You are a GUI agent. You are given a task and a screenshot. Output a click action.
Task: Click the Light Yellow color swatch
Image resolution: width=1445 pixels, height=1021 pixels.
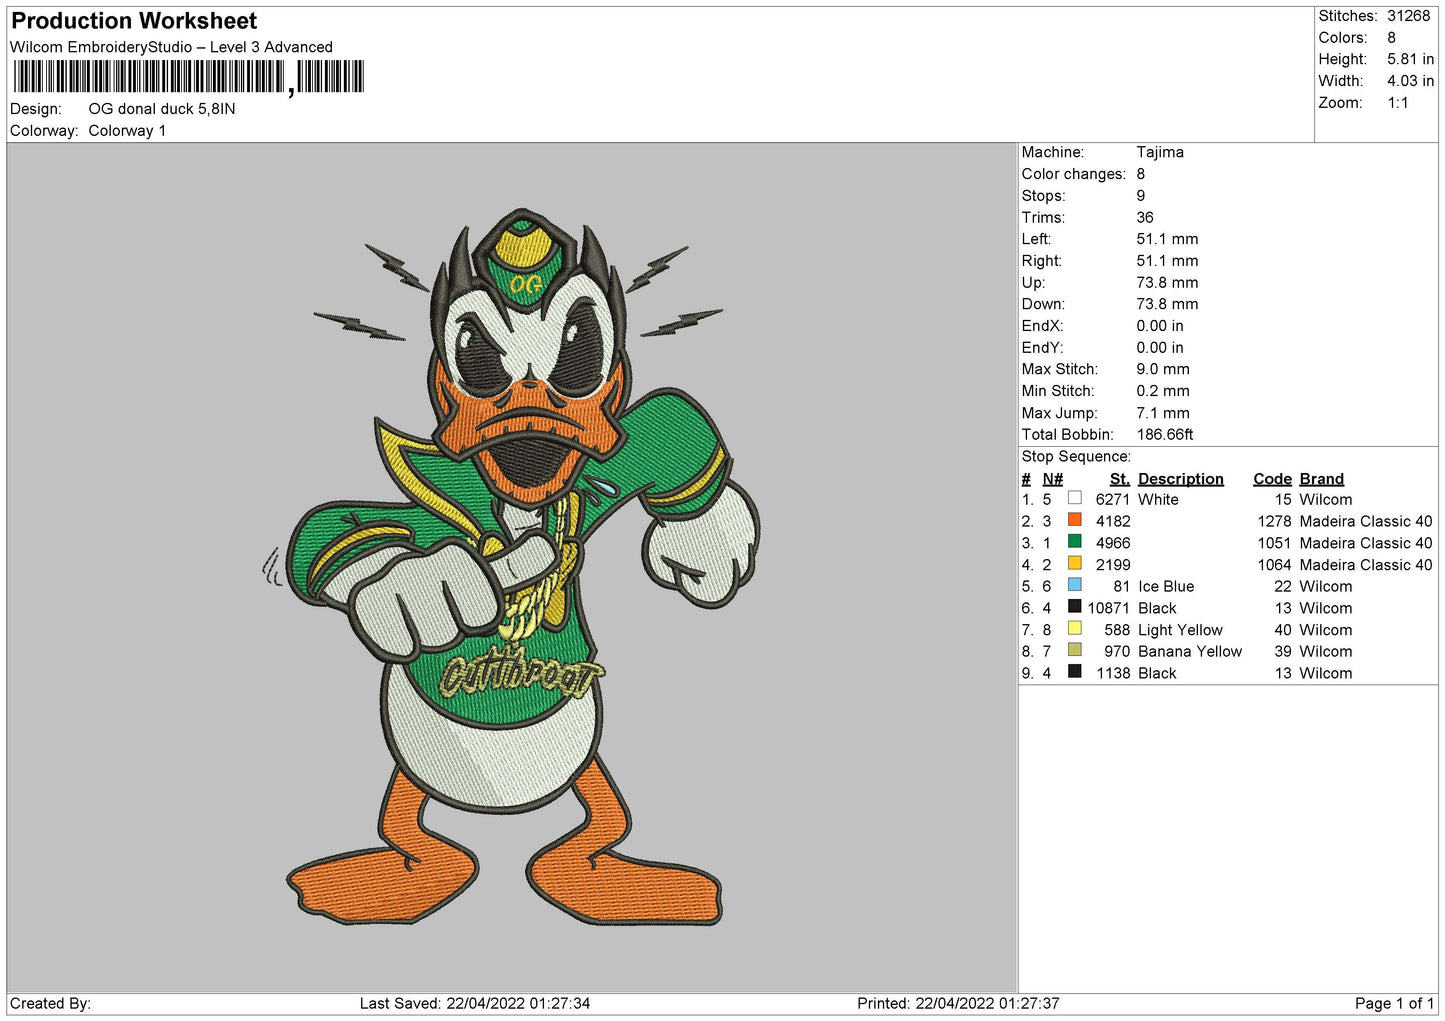tap(1074, 629)
